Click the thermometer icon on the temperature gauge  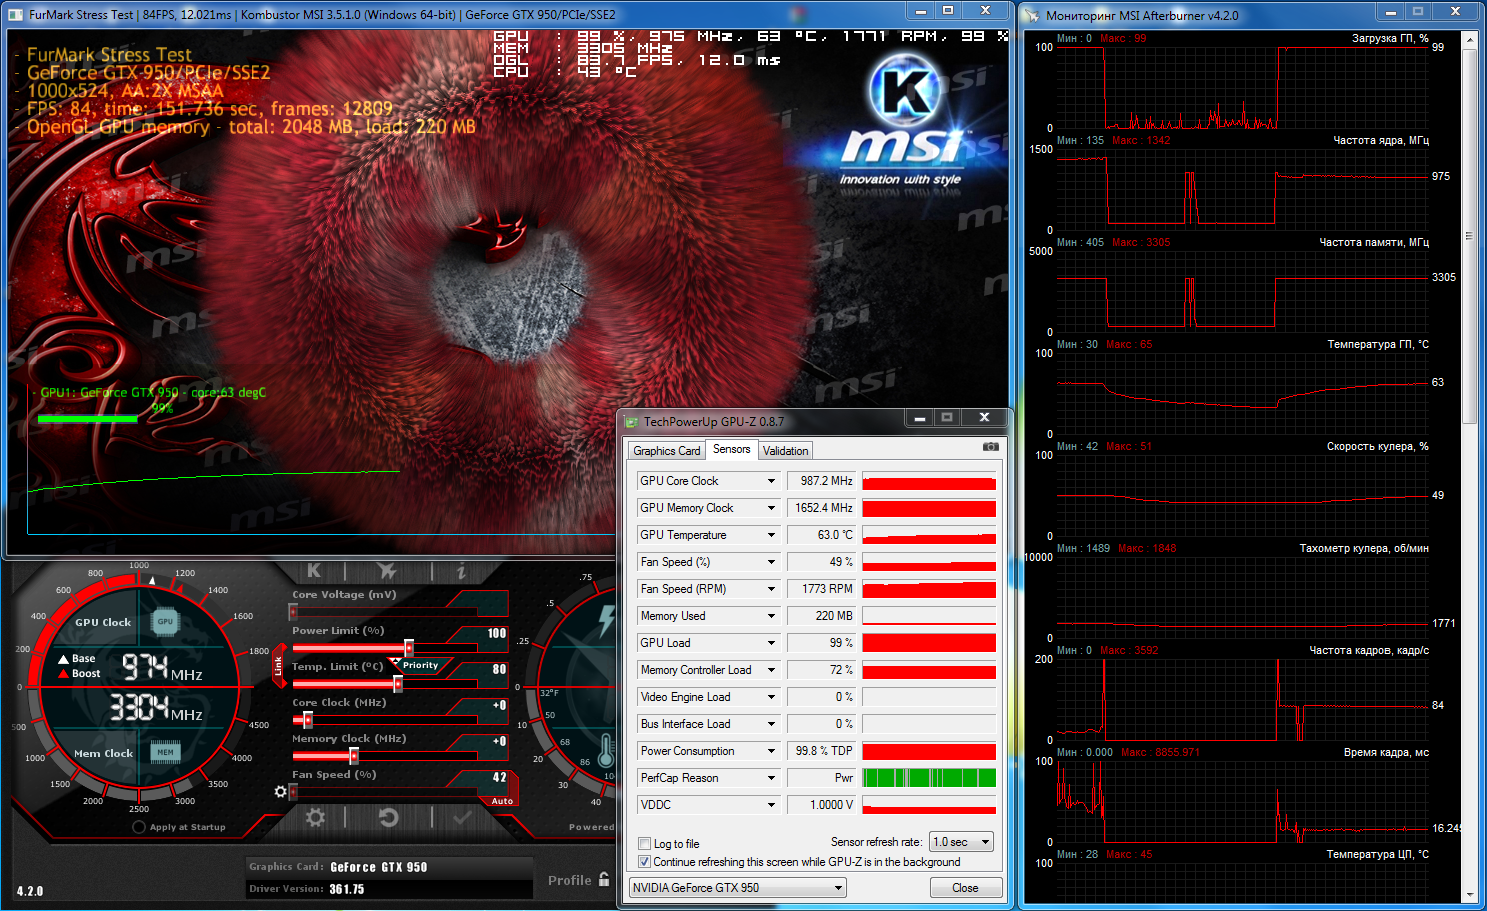coord(606,748)
